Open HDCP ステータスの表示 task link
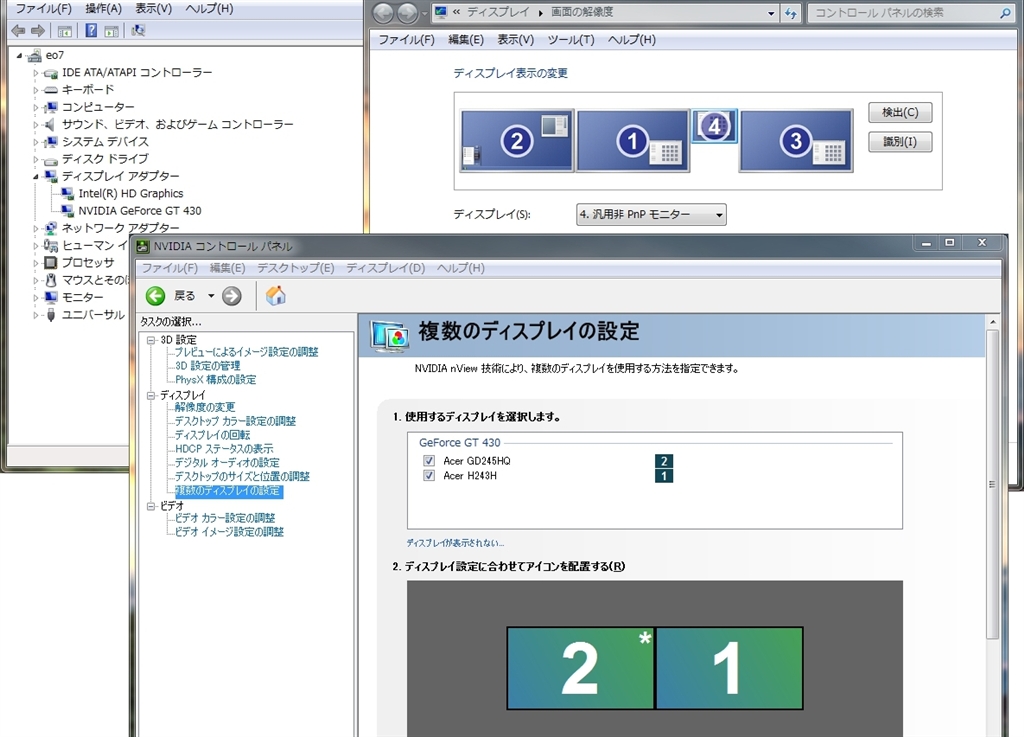The width and height of the screenshot is (1024, 737). tap(224, 448)
